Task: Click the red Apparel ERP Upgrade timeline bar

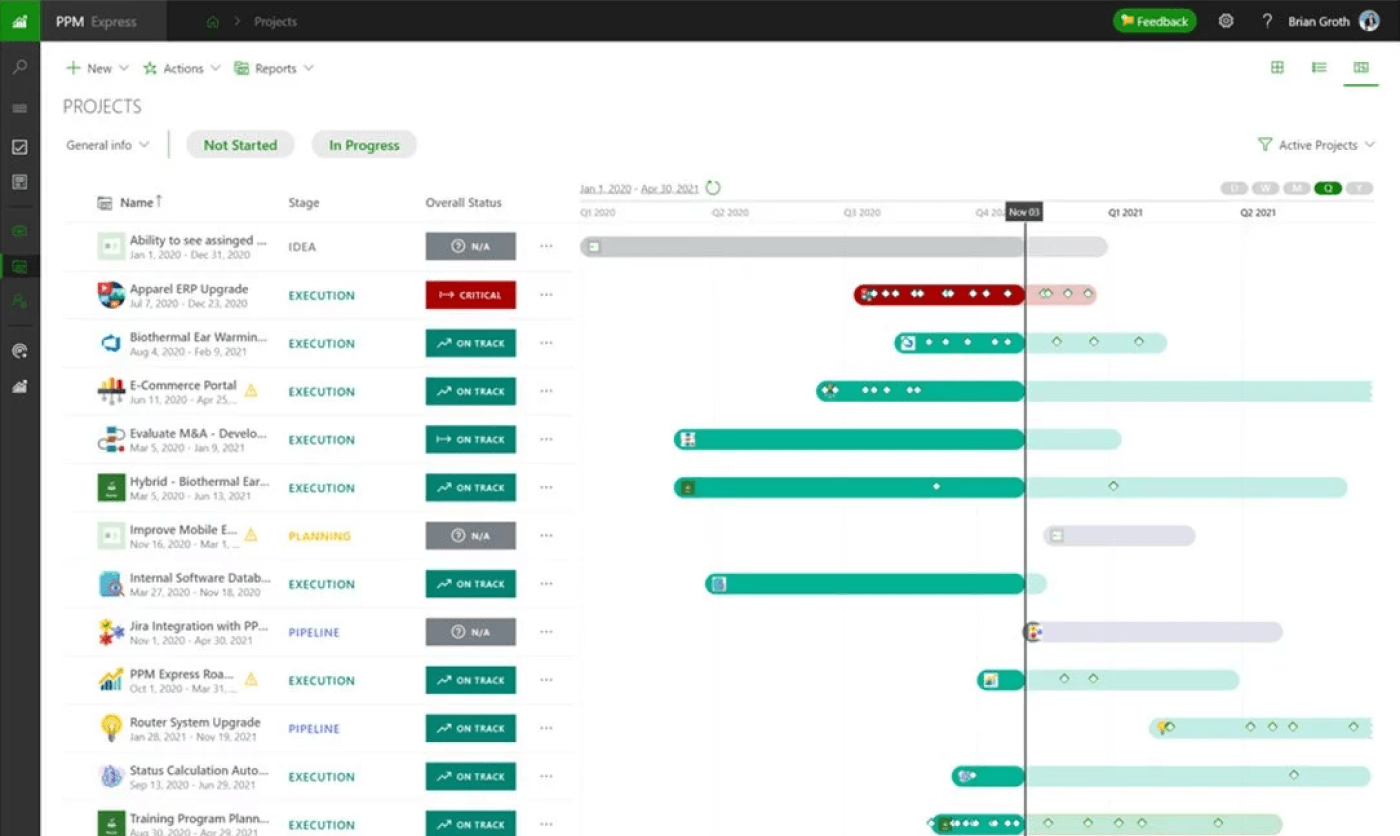Action: (x=938, y=295)
